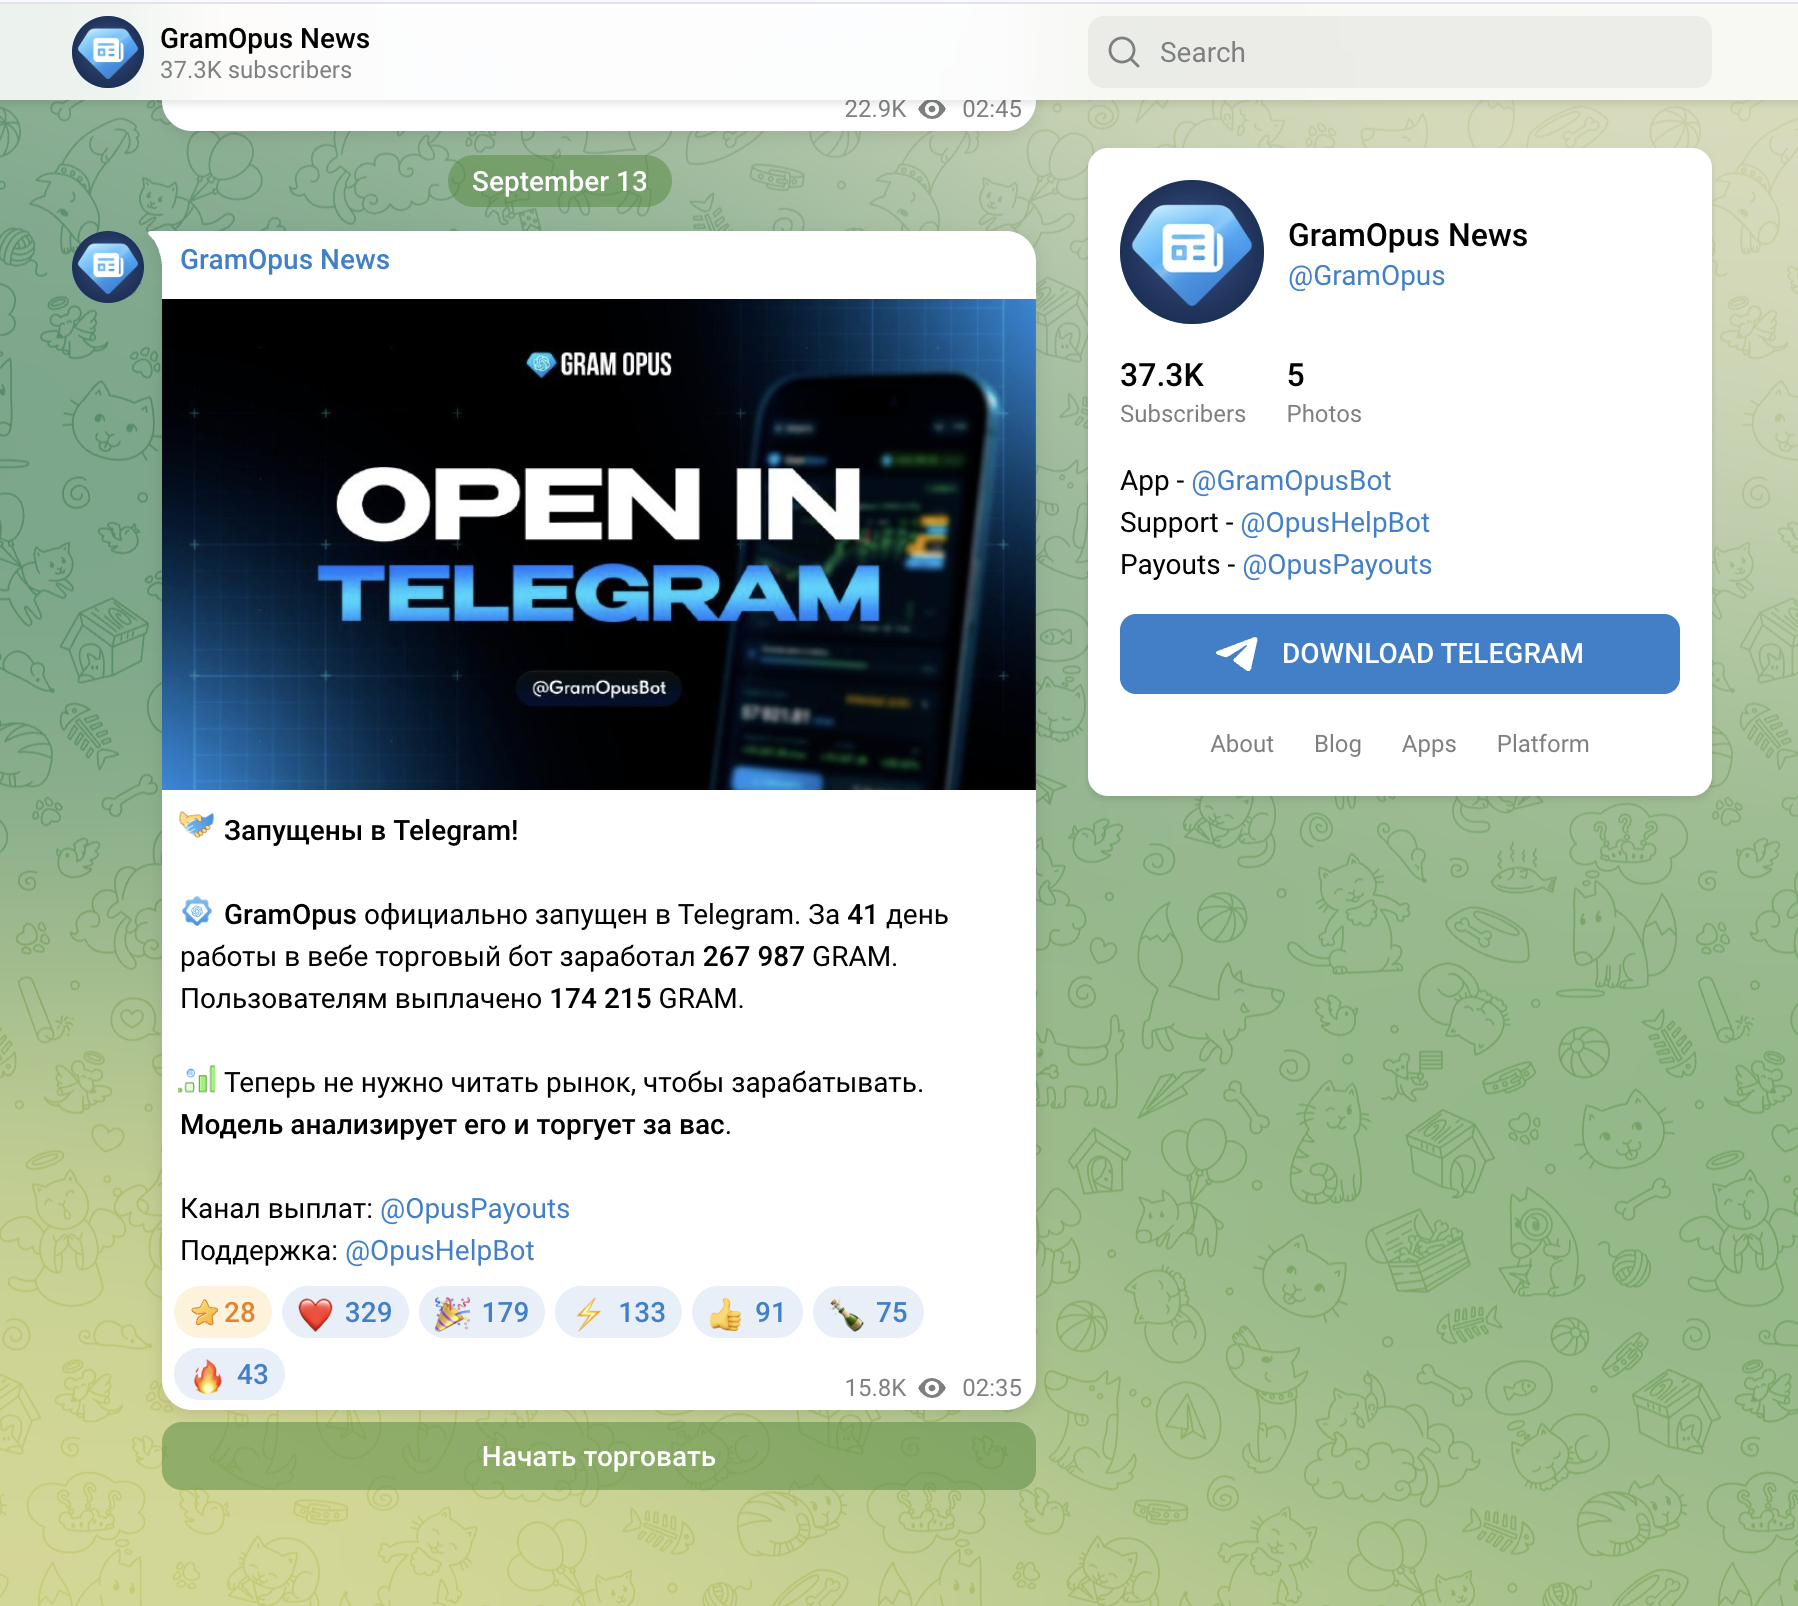
Task: Click the 22.9K views eye icon
Action: click(x=932, y=109)
